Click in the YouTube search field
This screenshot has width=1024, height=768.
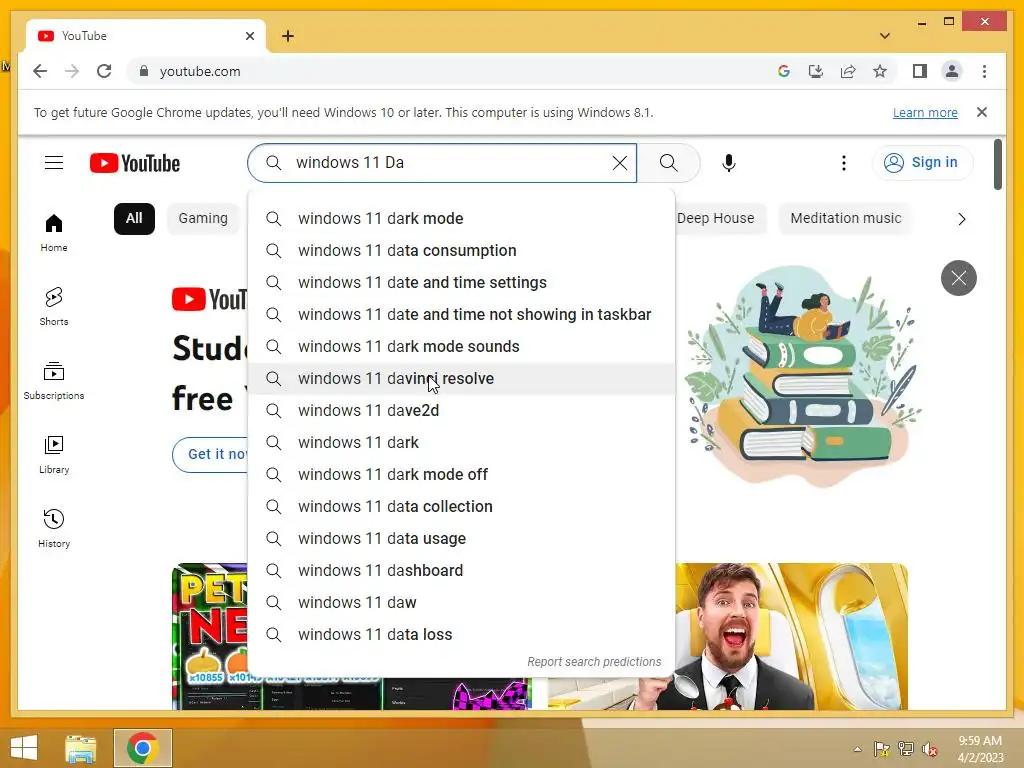(444, 163)
